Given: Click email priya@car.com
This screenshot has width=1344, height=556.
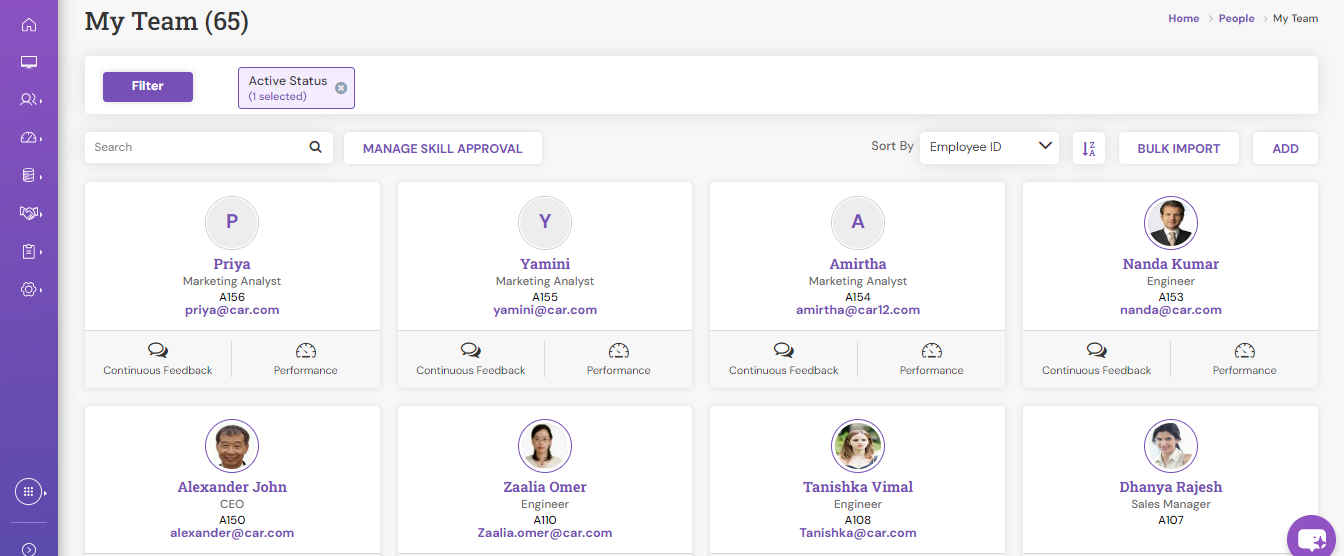Looking at the screenshot, I should click(232, 310).
